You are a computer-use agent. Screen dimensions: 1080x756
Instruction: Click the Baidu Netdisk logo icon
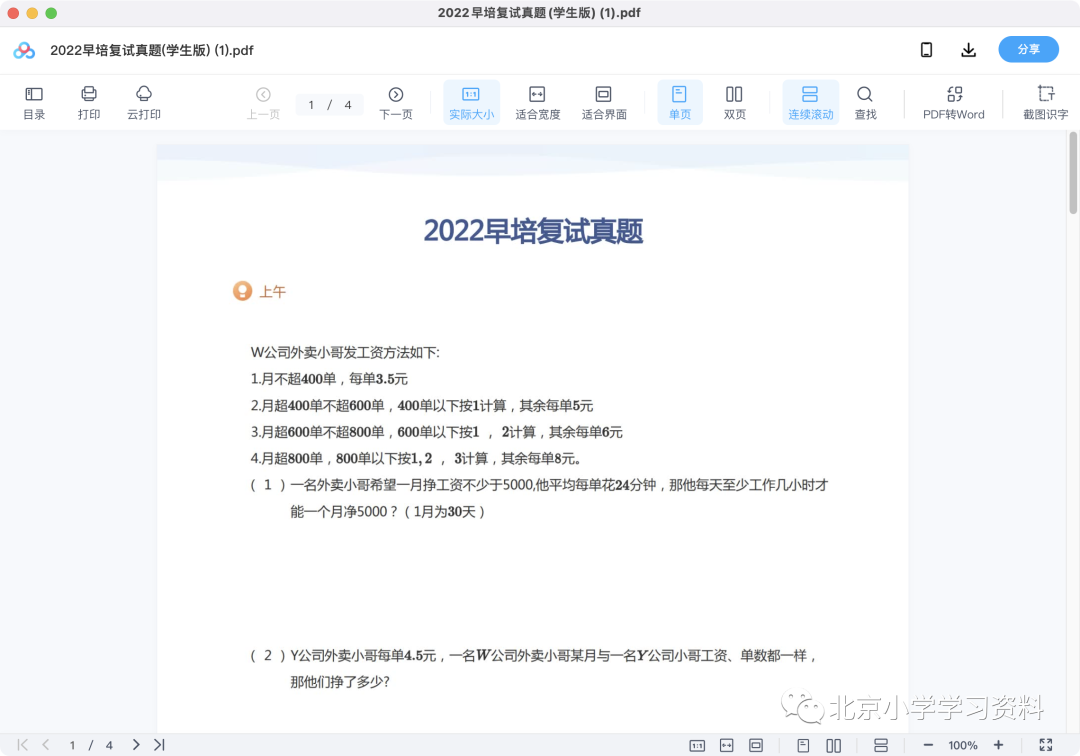(24, 50)
